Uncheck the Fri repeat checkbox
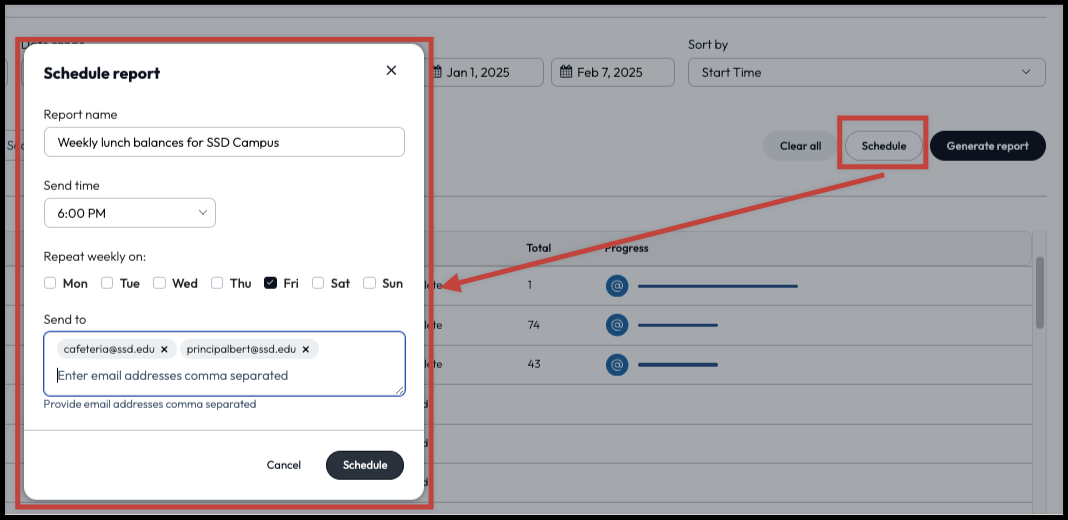The height and width of the screenshot is (520, 1068). (271, 283)
